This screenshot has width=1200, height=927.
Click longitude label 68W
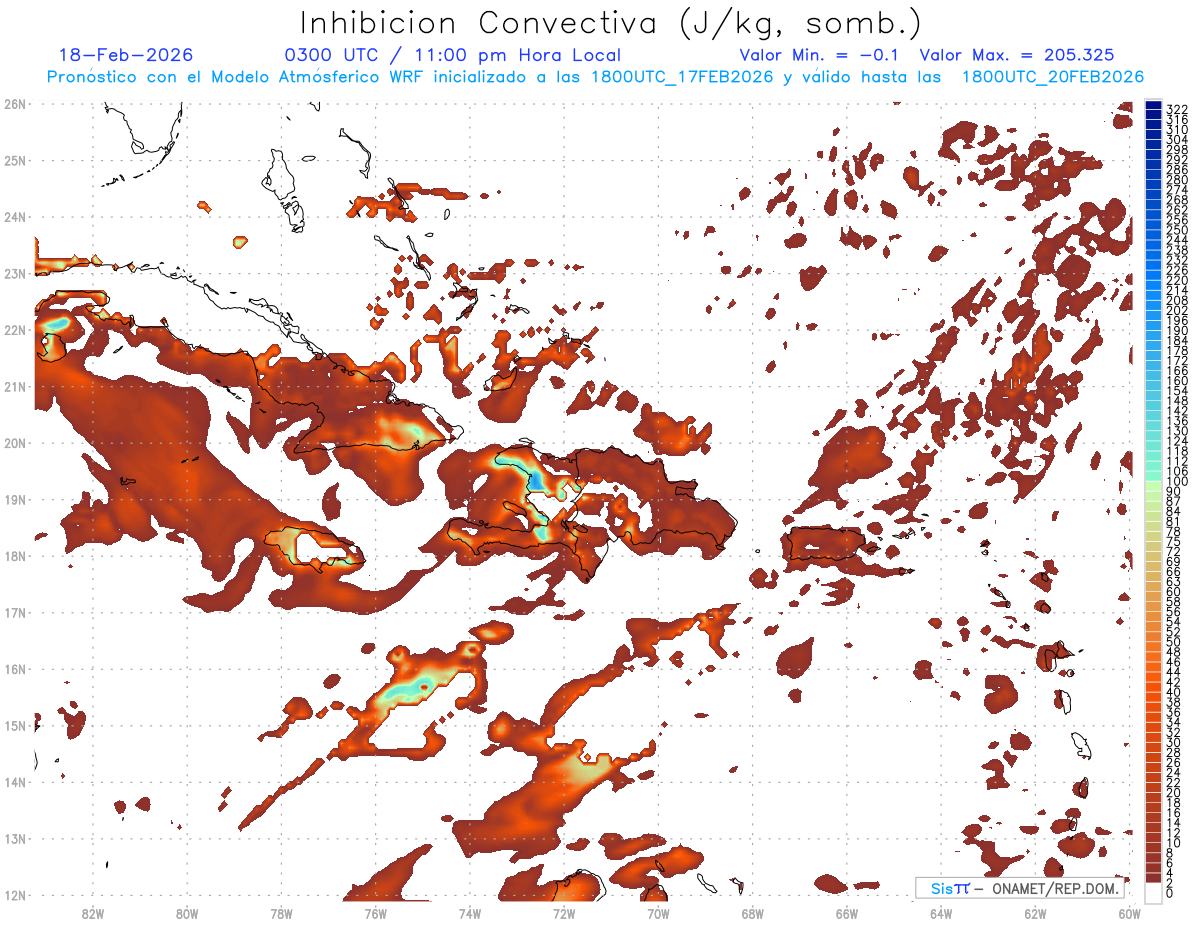click(x=752, y=913)
